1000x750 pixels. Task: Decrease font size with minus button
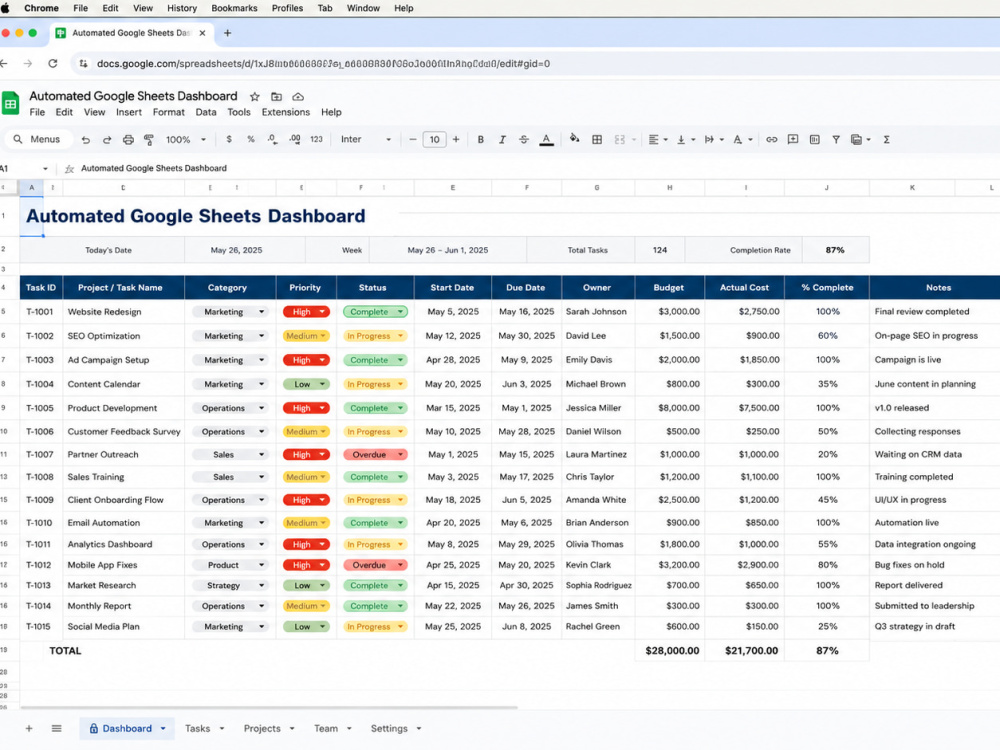tap(413, 140)
